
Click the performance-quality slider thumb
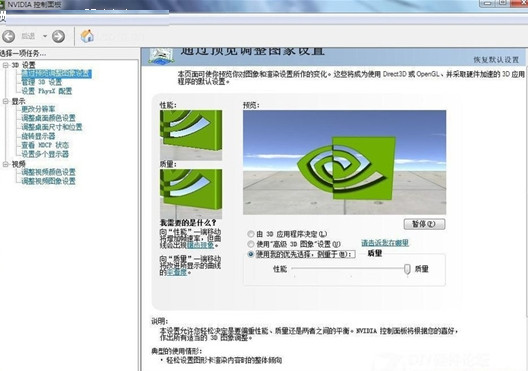pos(407,269)
